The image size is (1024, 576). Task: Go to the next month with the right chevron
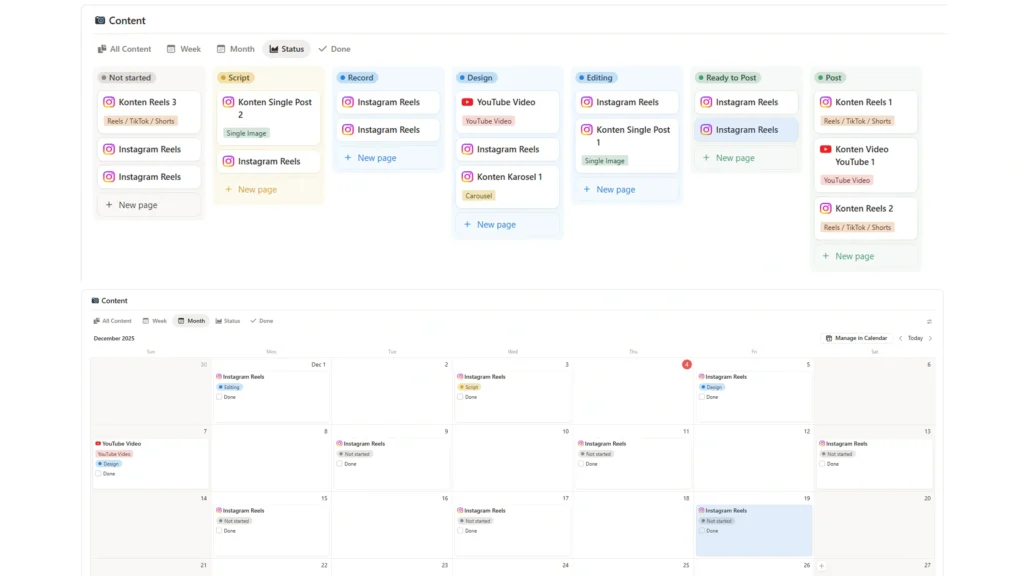point(930,338)
